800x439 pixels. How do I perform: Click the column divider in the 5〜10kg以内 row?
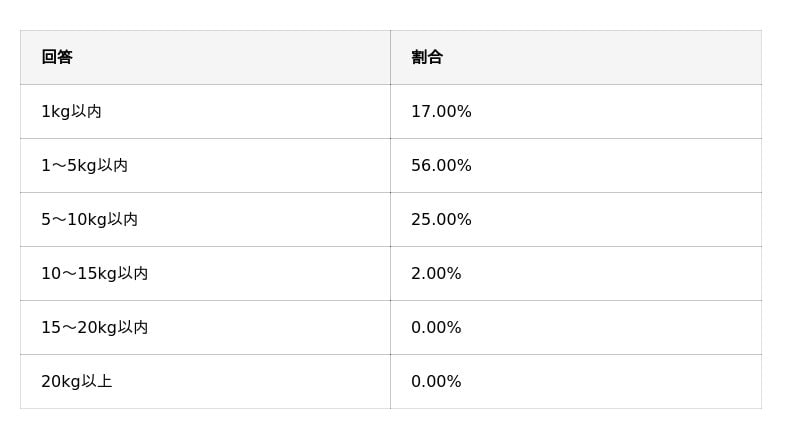click(x=390, y=219)
